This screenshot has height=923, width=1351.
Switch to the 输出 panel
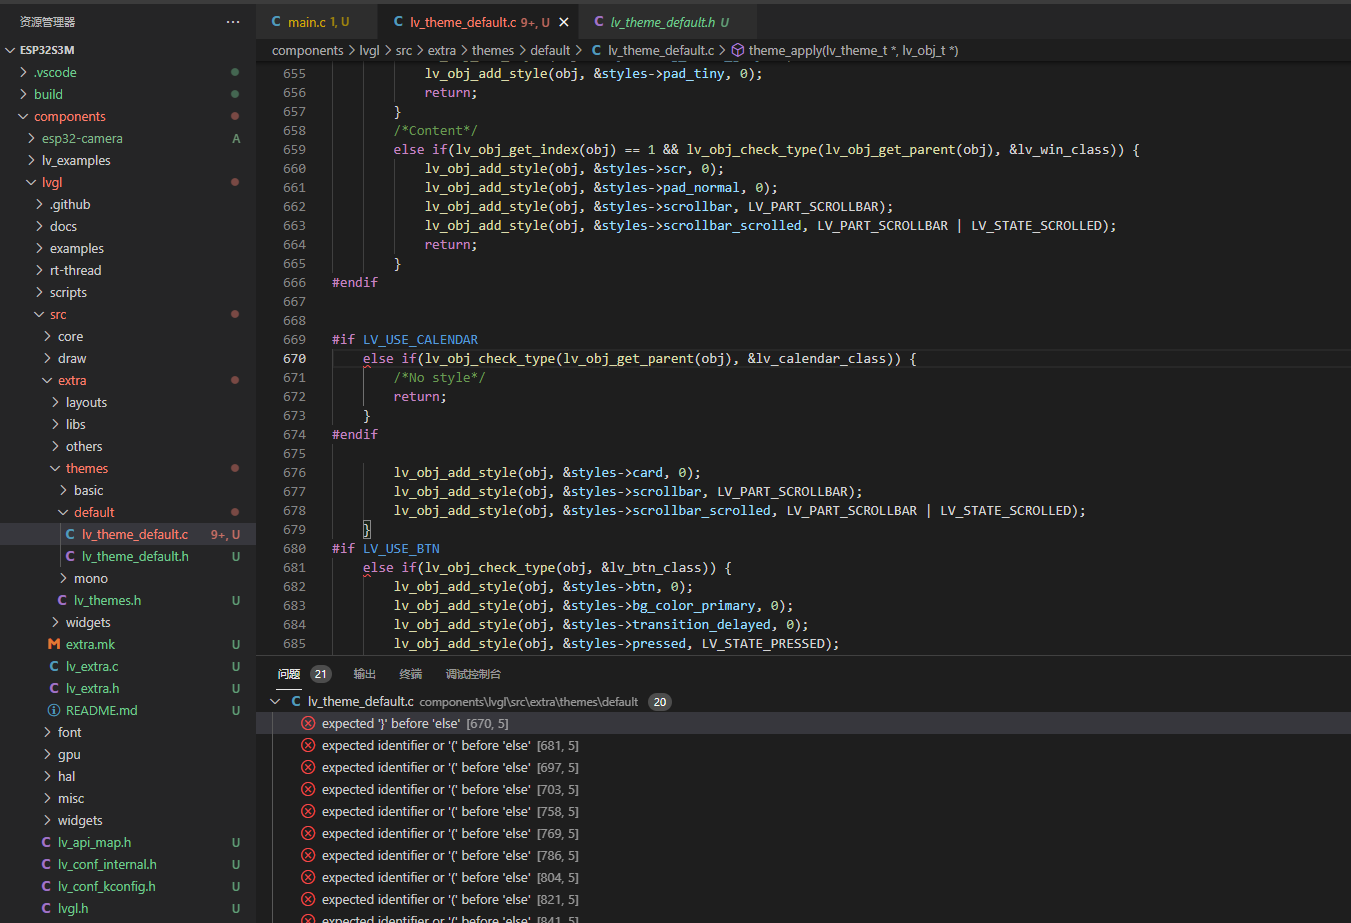[x=364, y=673]
